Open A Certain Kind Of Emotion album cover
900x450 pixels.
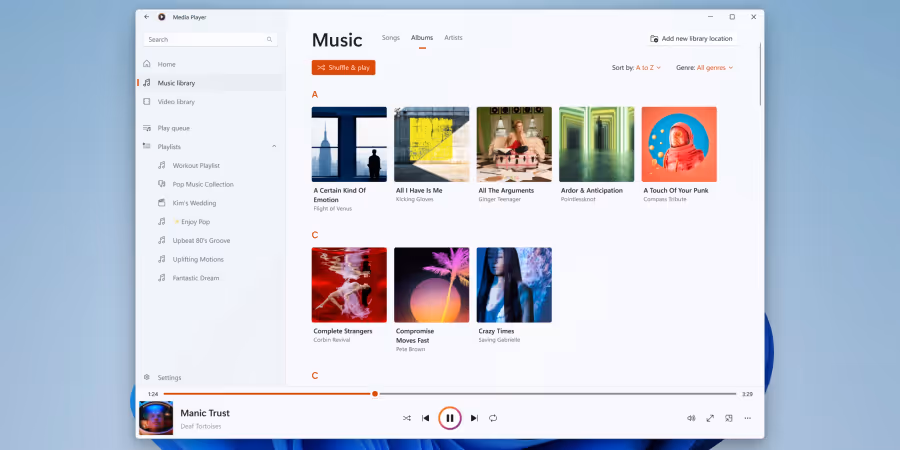click(x=349, y=144)
